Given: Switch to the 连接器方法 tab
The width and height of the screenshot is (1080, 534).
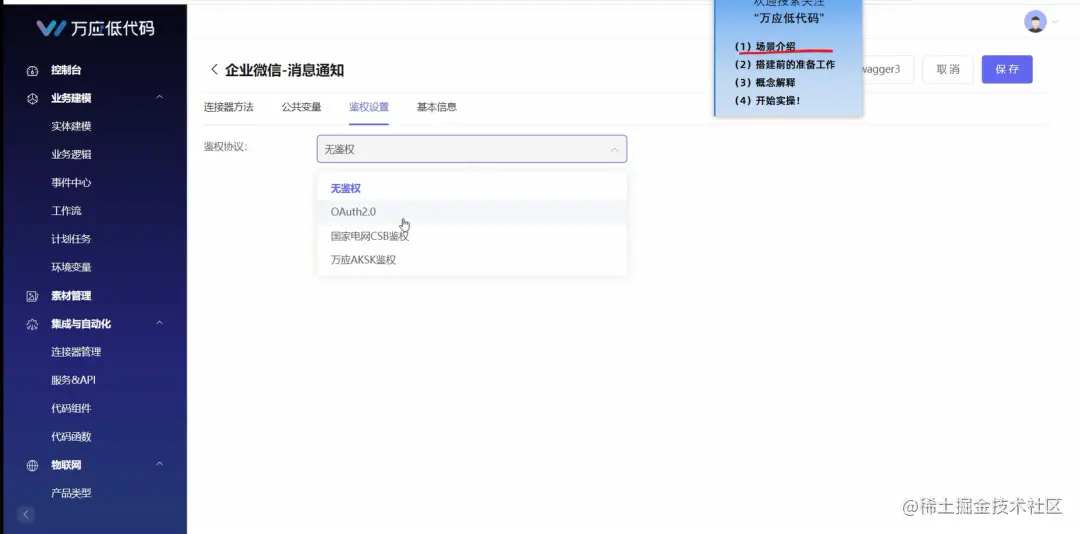Looking at the screenshot, I should click(229, 107).
